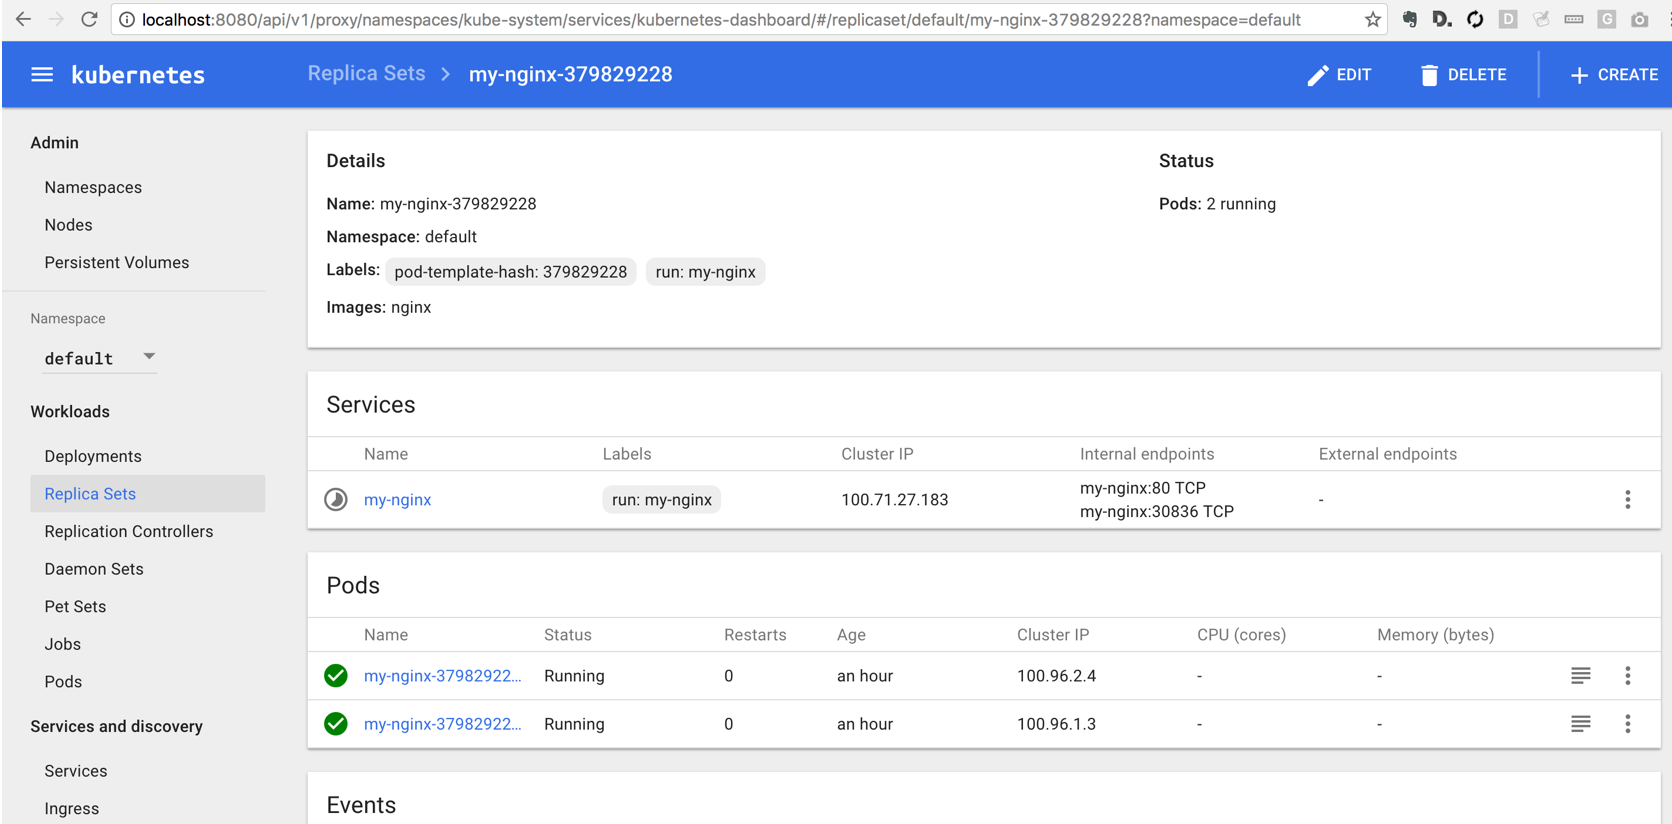This screenshot has height=824, width=1672.
Task: View logs for pod 100.96.2.4
Action: (x=1580, y=676)
